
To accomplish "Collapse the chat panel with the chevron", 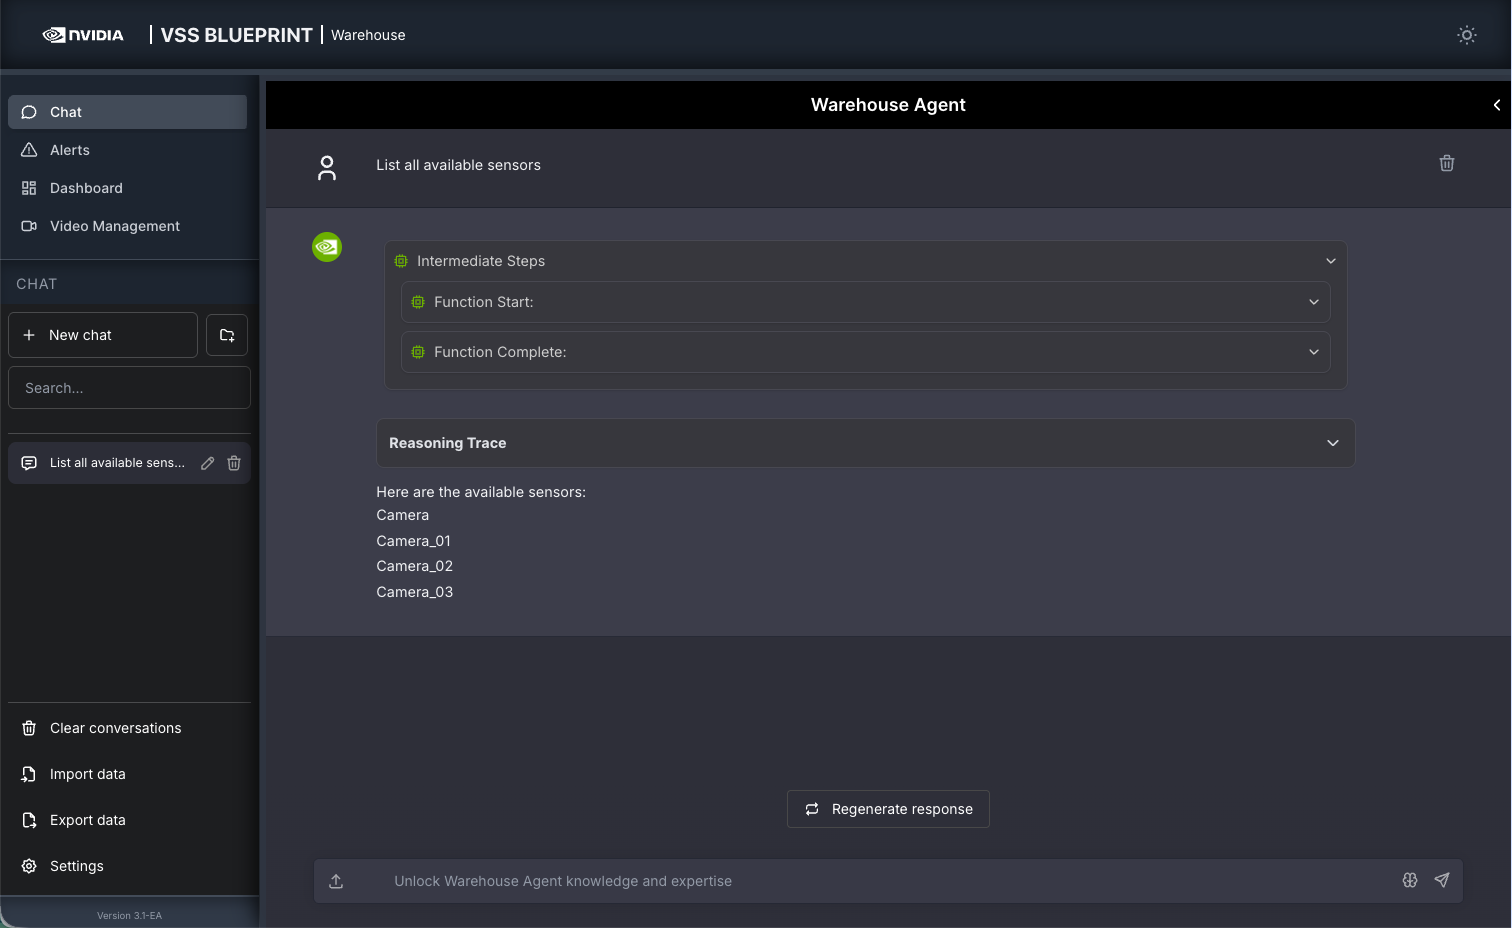I will (1496, 105).
